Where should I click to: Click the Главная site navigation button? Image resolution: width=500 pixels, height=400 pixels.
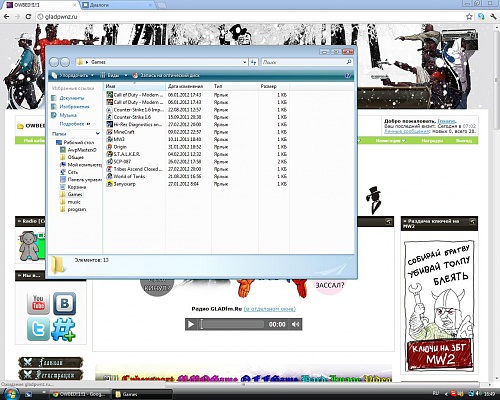click(x=51, y=362)
